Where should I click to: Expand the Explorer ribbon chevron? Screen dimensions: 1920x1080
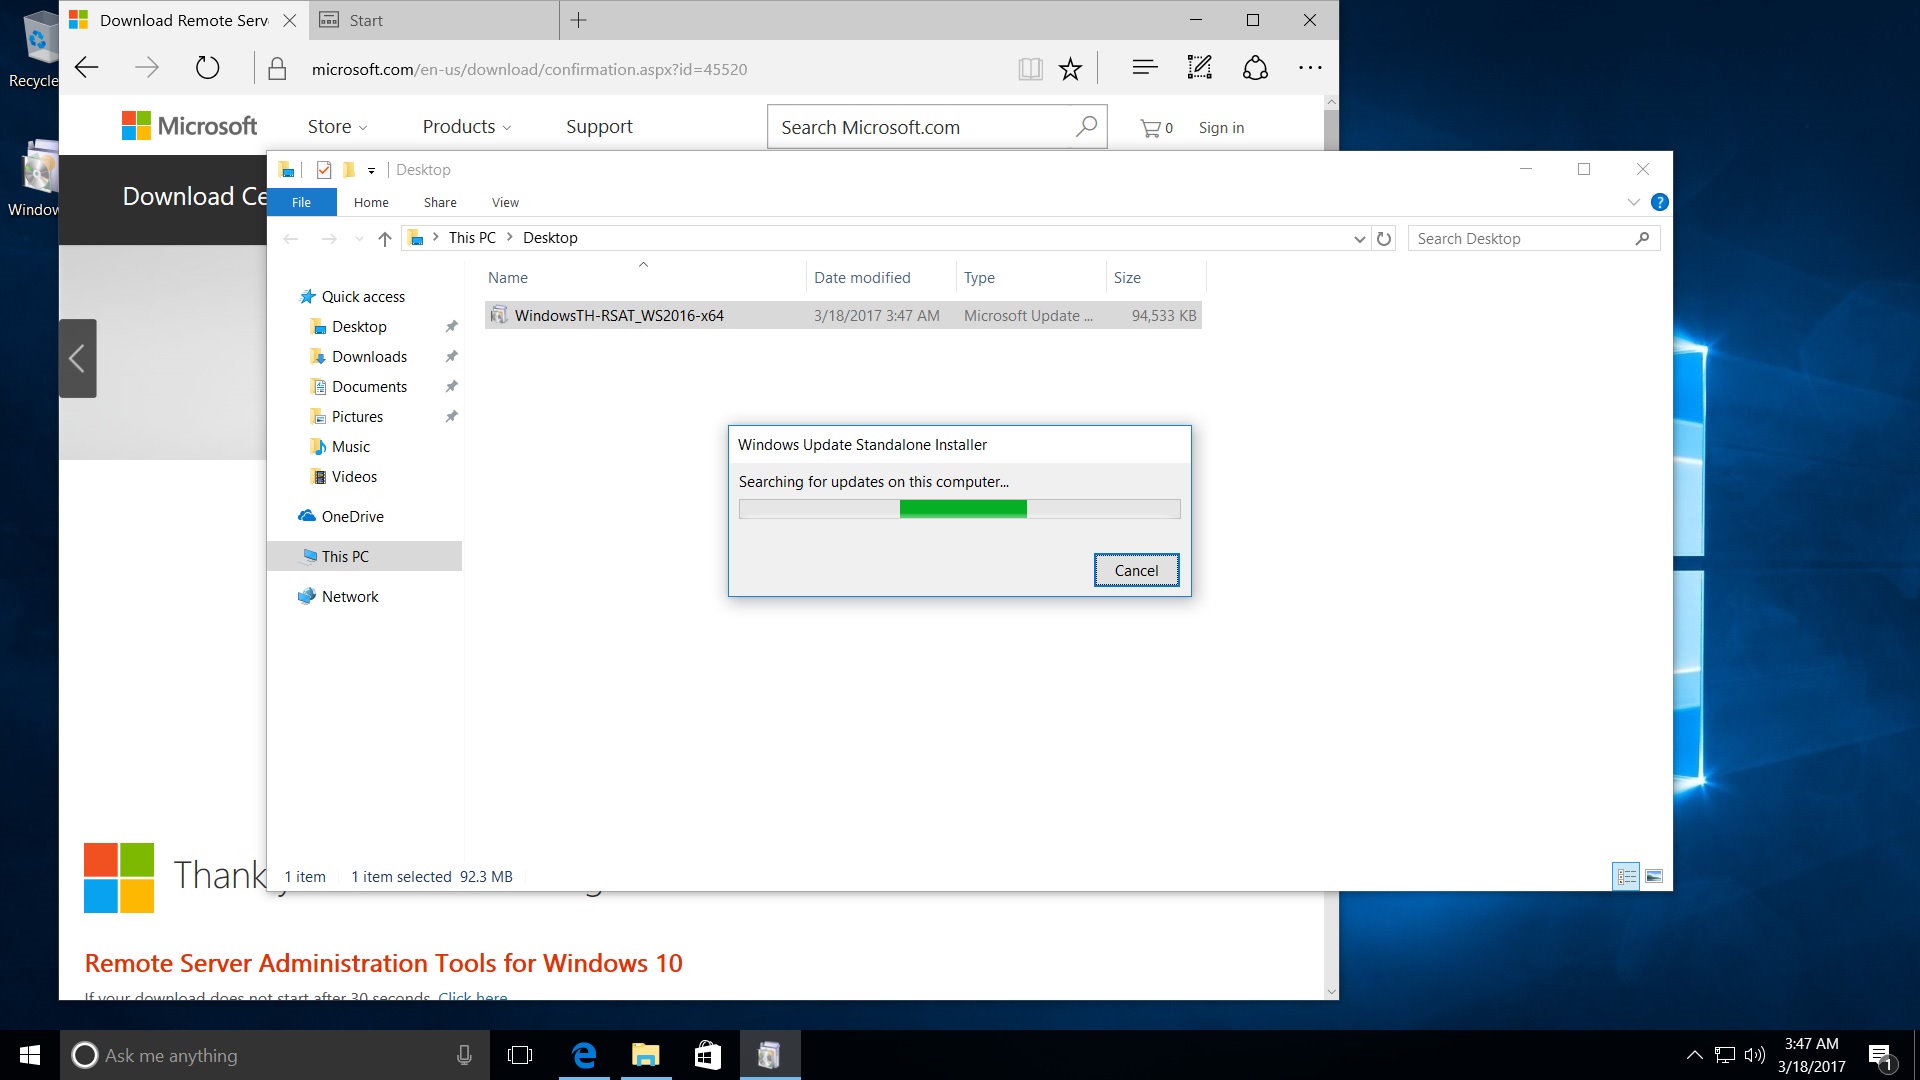[x=1633, y=202]
